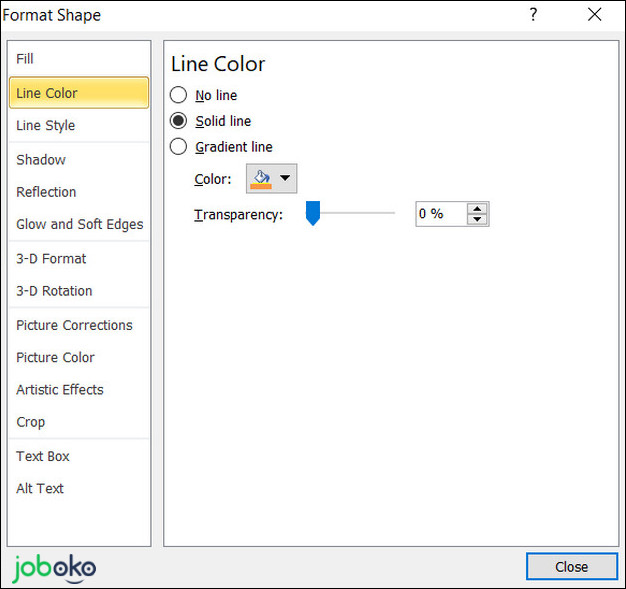Open the Line Style category
This screenshot has height=589, width=626.
(x=46, y=125)
